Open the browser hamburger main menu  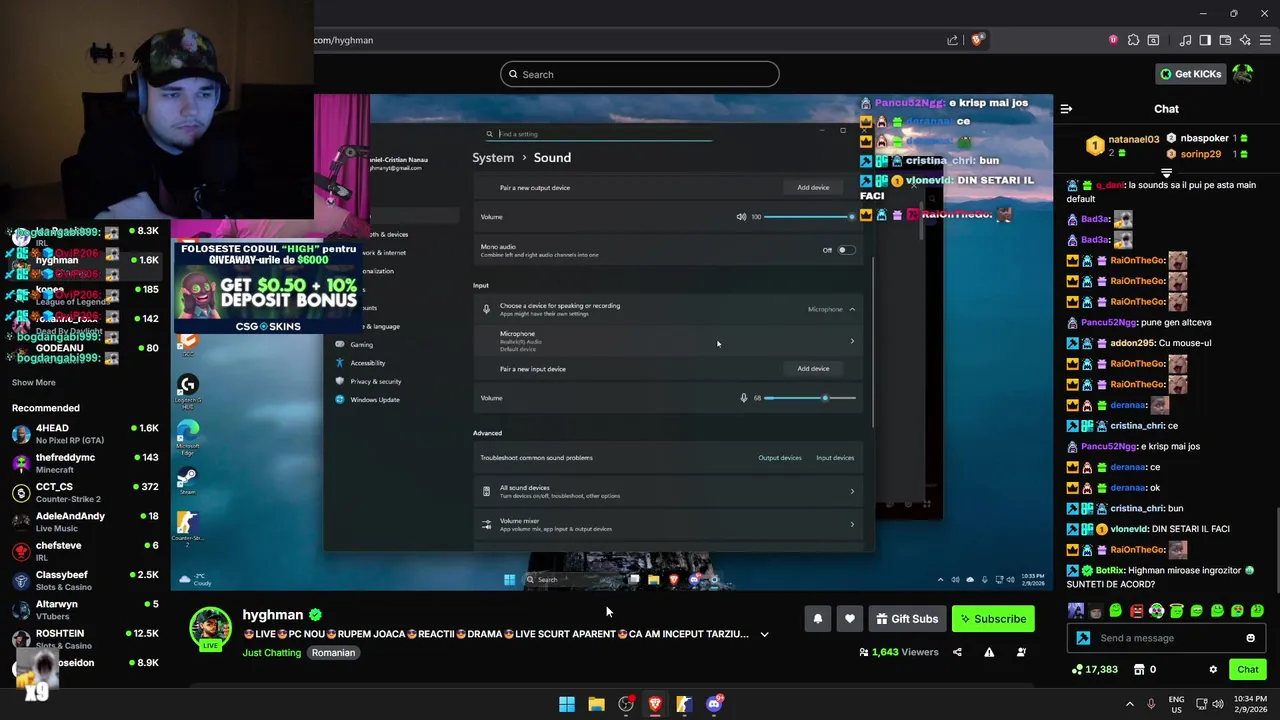[x=1265, y=40]
